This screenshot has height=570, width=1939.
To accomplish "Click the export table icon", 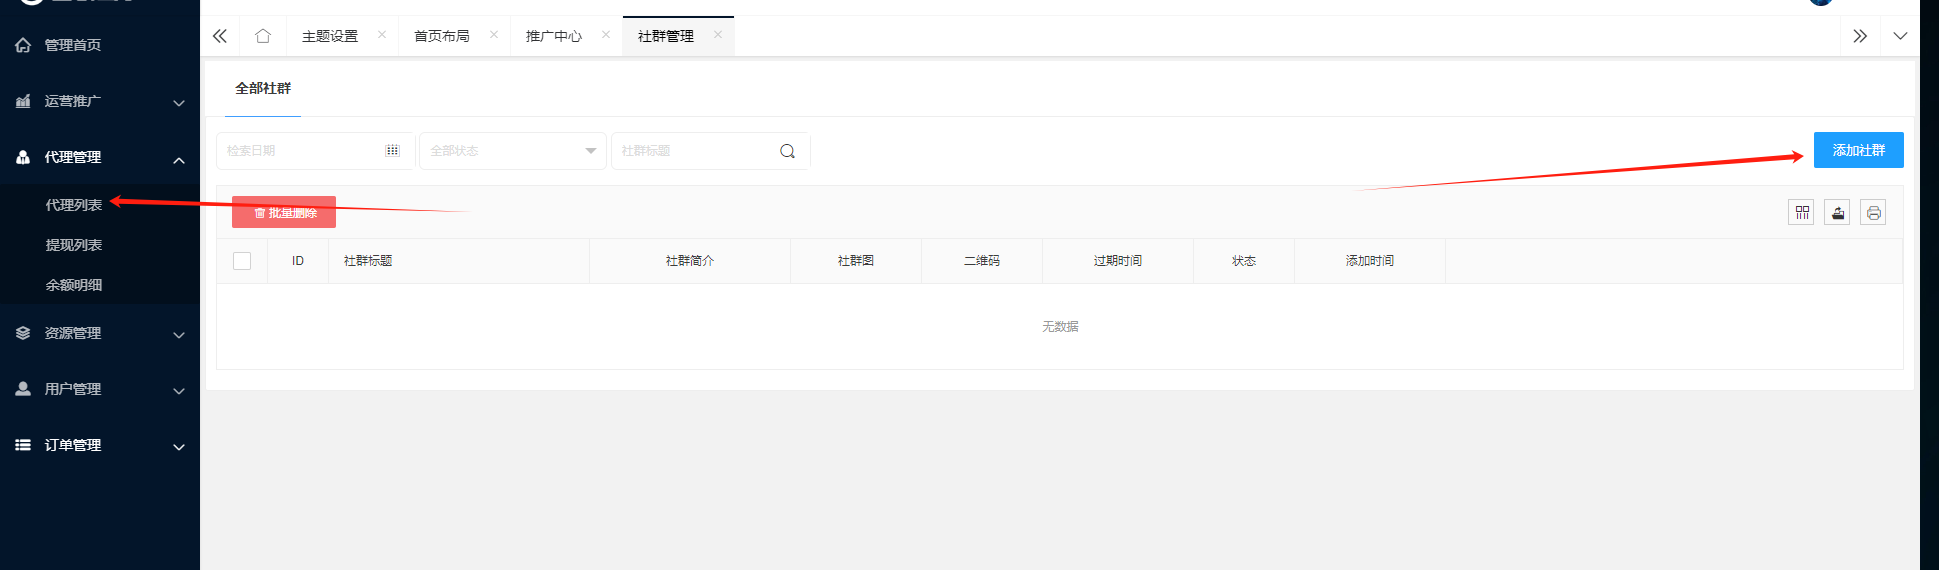I will coord(1837,212).
